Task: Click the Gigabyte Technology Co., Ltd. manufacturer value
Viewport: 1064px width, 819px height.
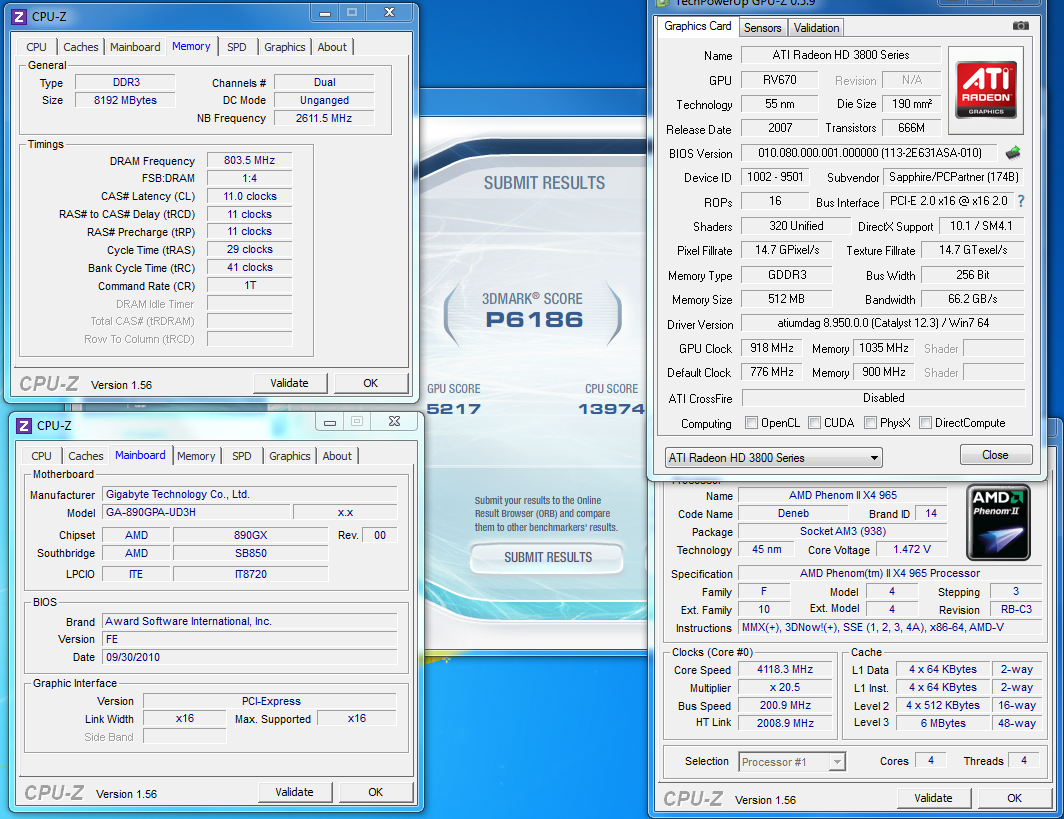Action: 250,494
